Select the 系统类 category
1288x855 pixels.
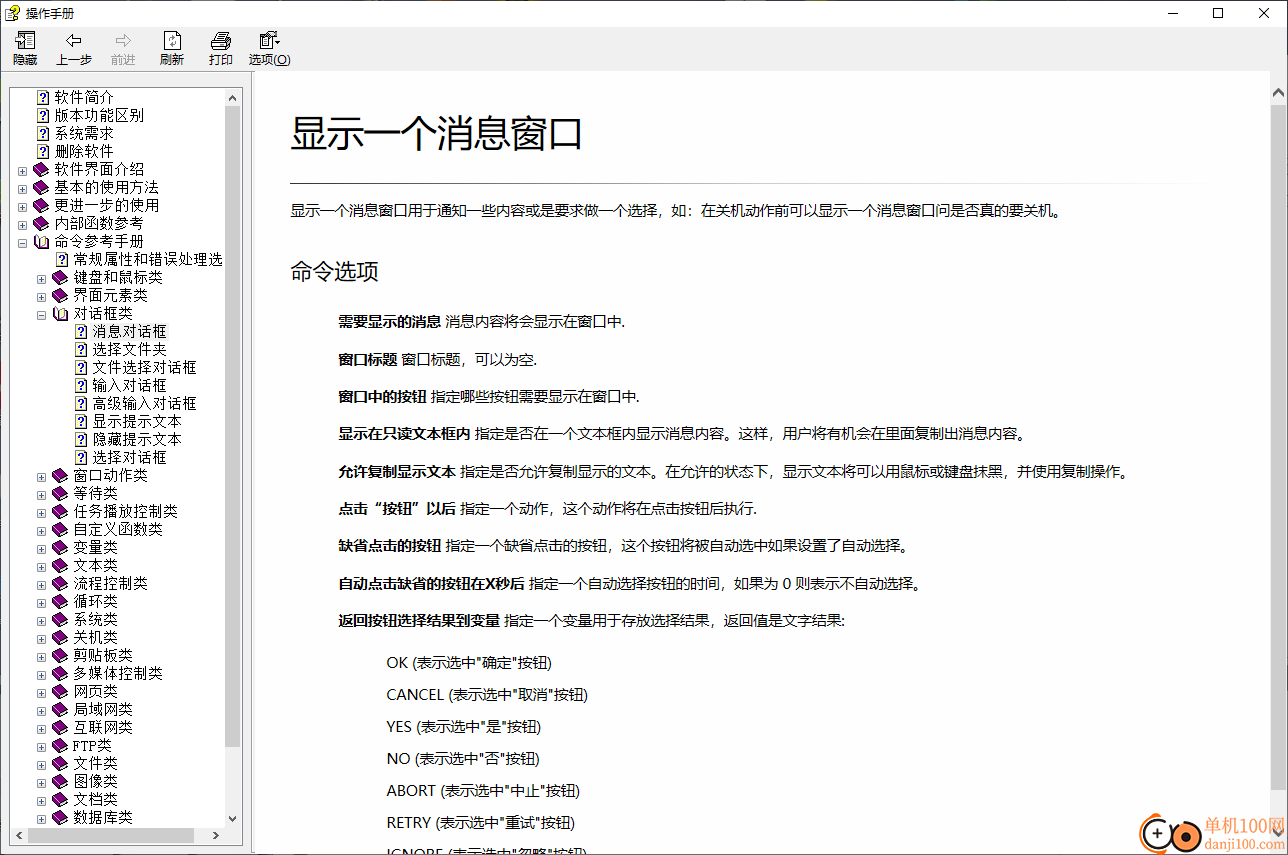95,619
